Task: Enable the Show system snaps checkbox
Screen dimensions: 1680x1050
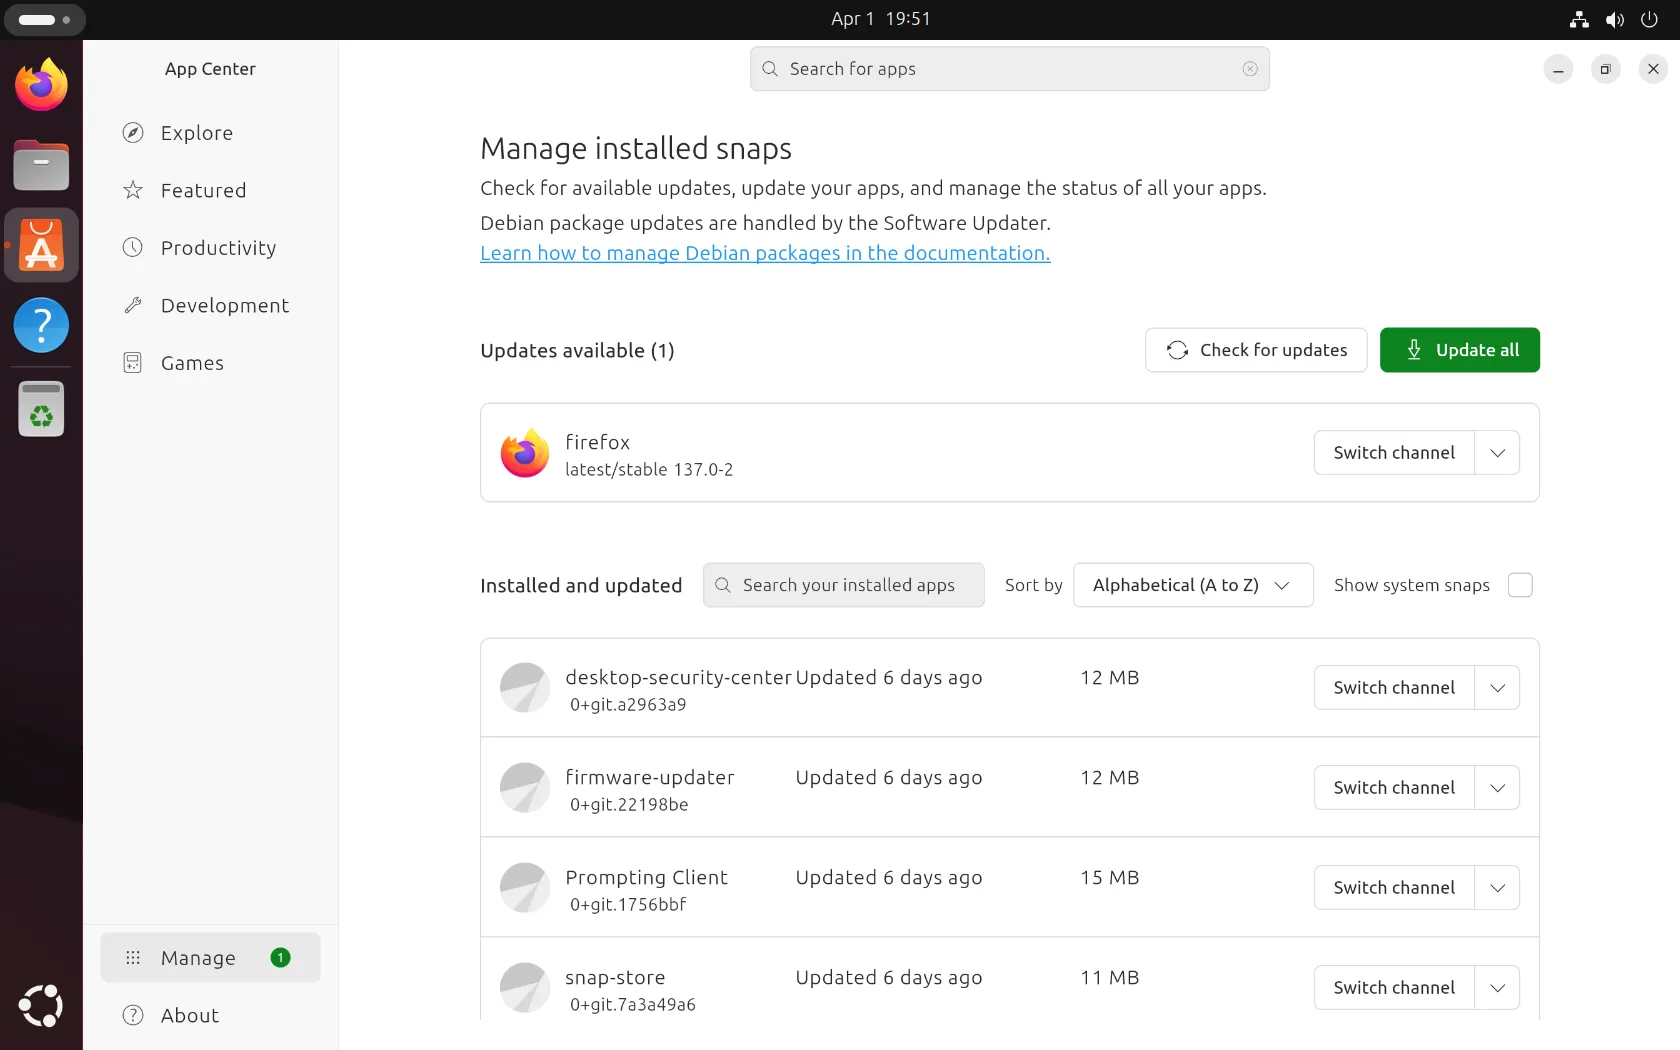Action: tap(1519, 585)
